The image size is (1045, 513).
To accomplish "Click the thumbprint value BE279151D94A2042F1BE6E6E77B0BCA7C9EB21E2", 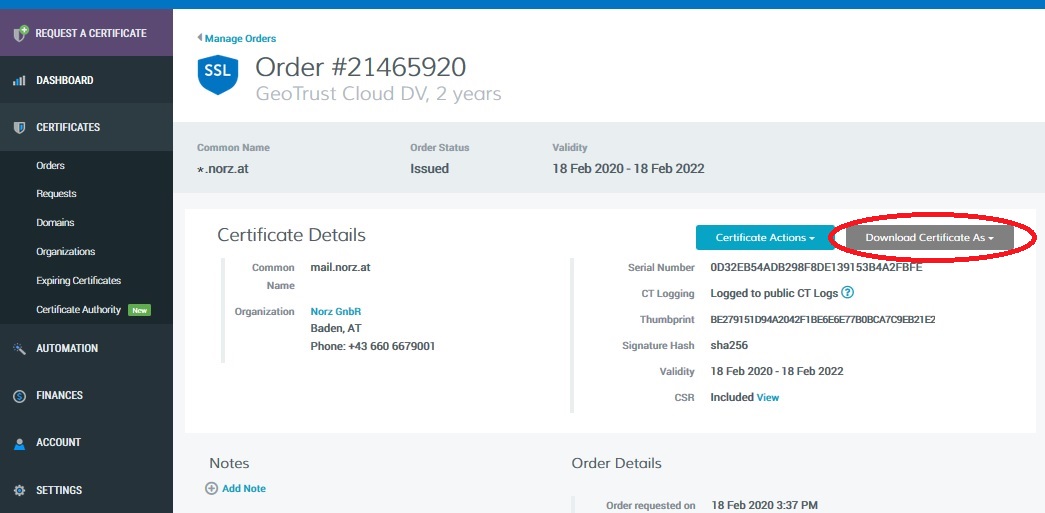I will click(823, 320).
